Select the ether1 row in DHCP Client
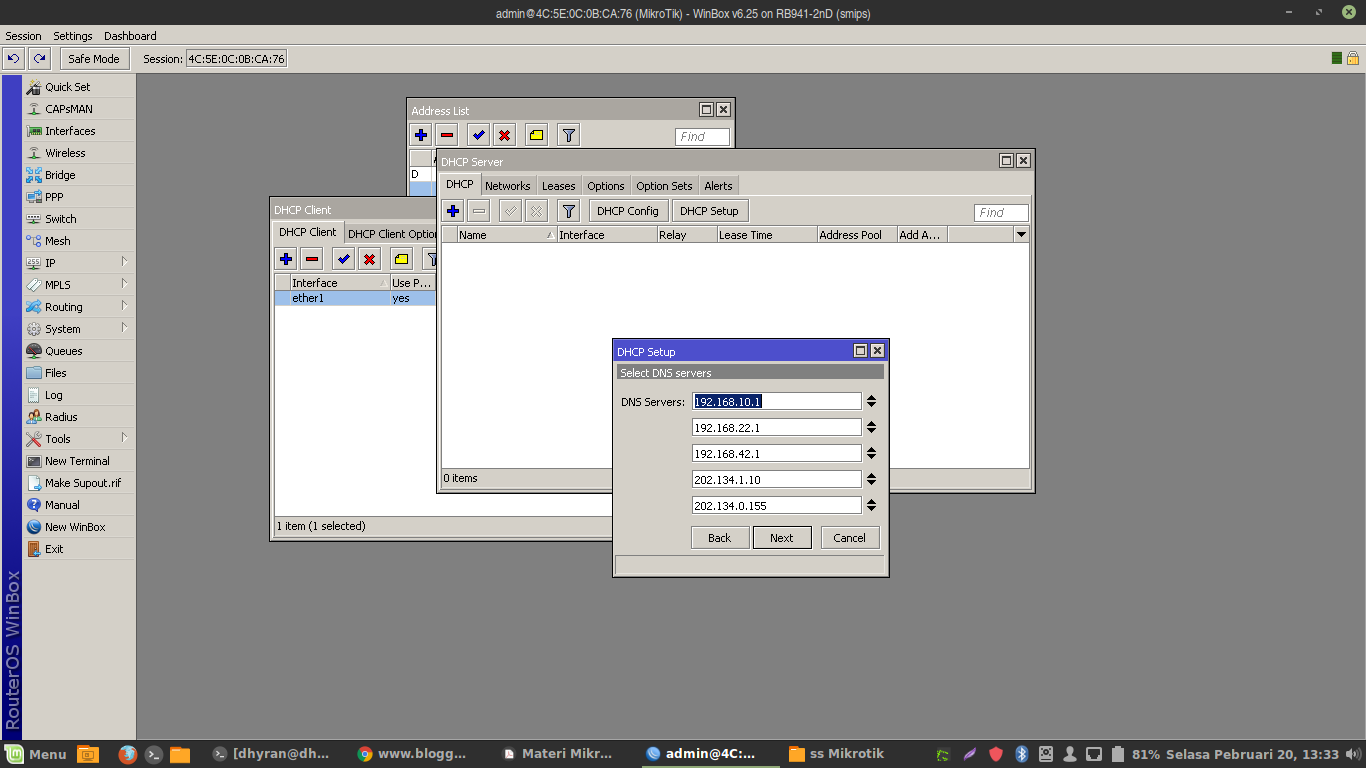This screenshot has width=1366, height=768. [355, 298]
